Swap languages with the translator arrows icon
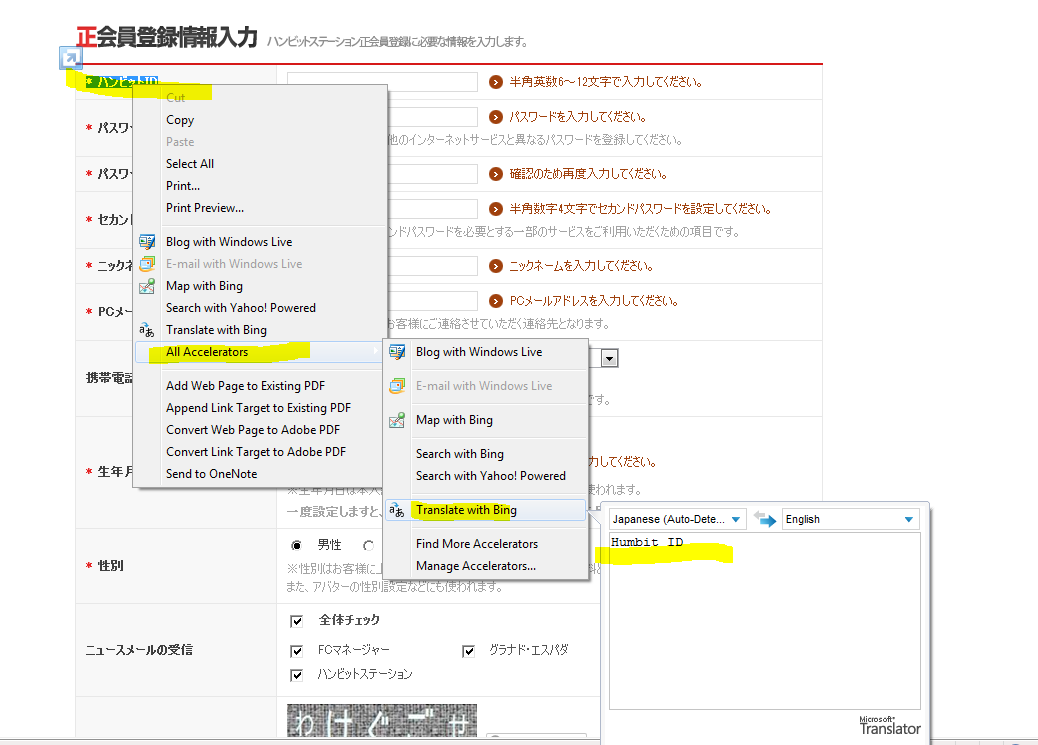The width and height of the screenshot is (1038, 745). coord(765,519)
